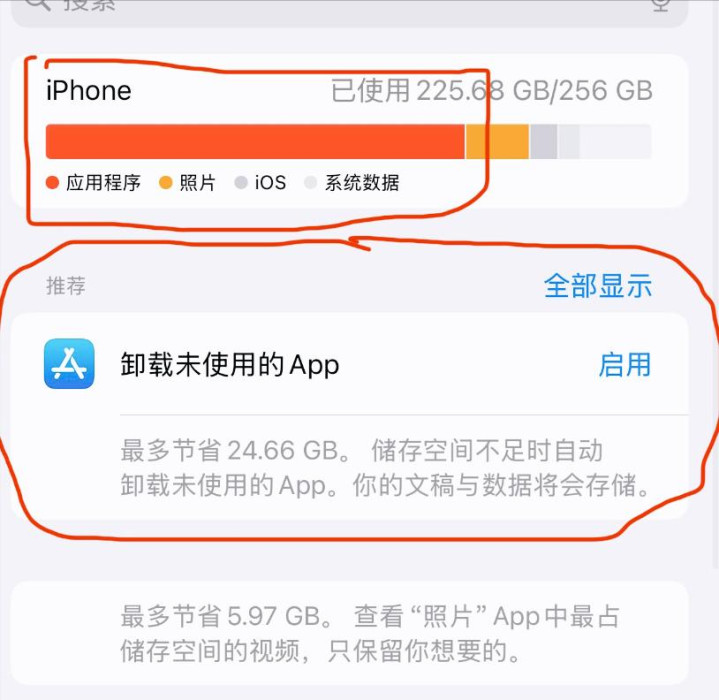
Task: Click the gray iOS segment of storage bar
Action: 543,141
